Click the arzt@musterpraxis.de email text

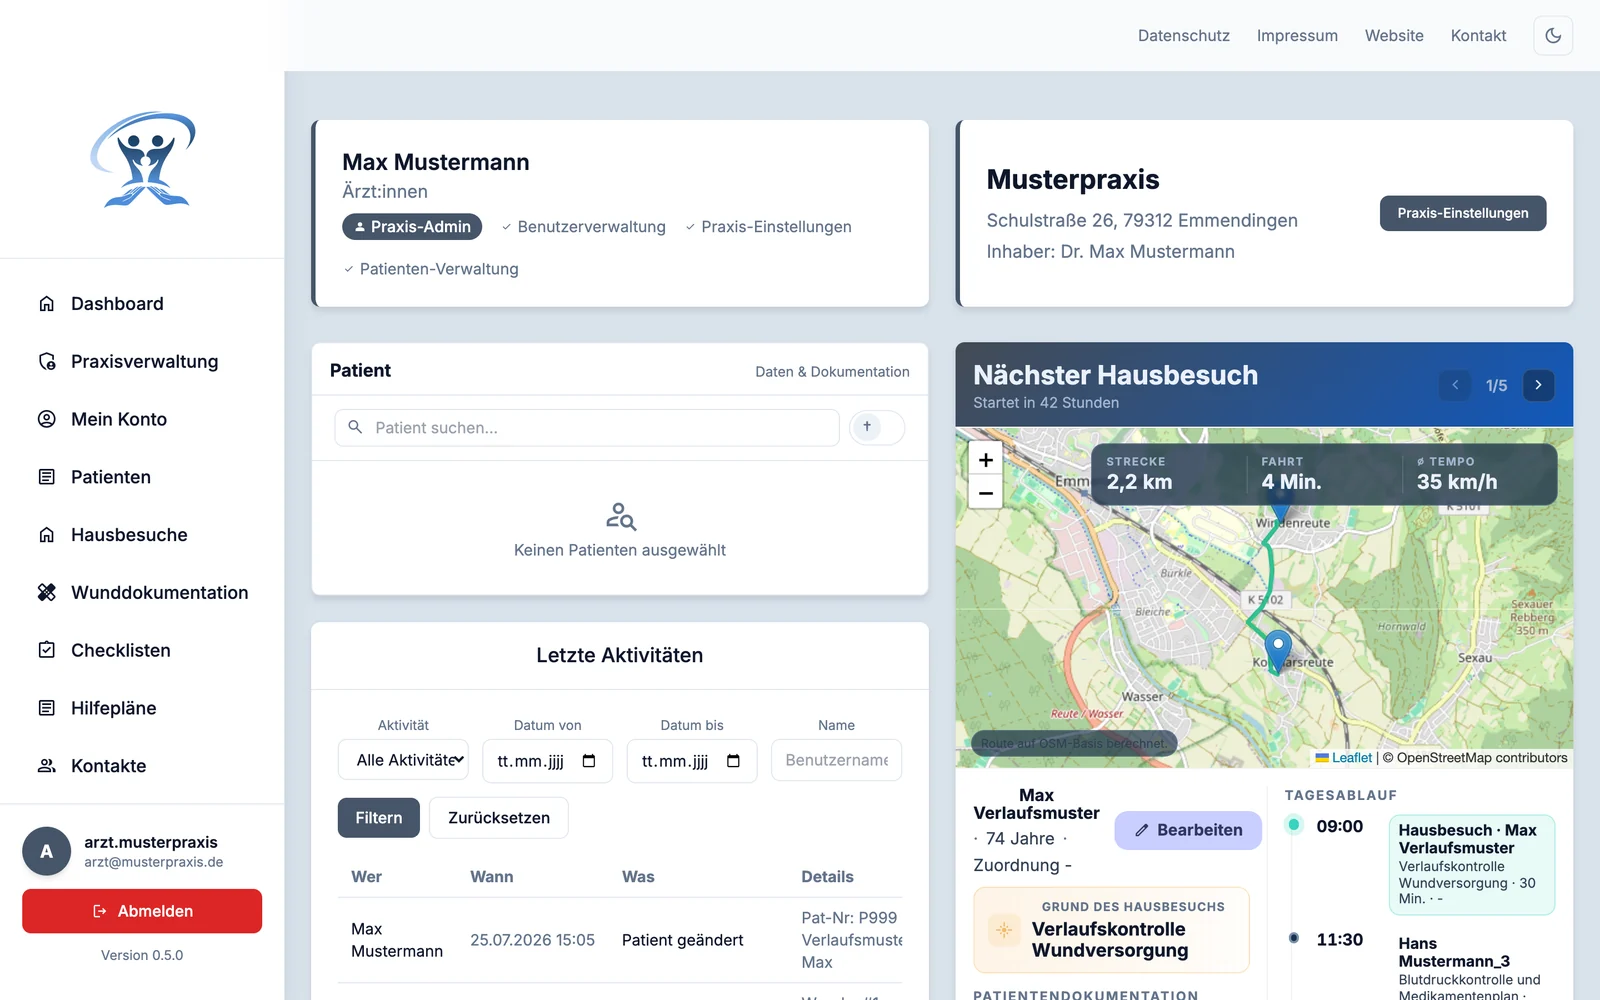point(153,862)
